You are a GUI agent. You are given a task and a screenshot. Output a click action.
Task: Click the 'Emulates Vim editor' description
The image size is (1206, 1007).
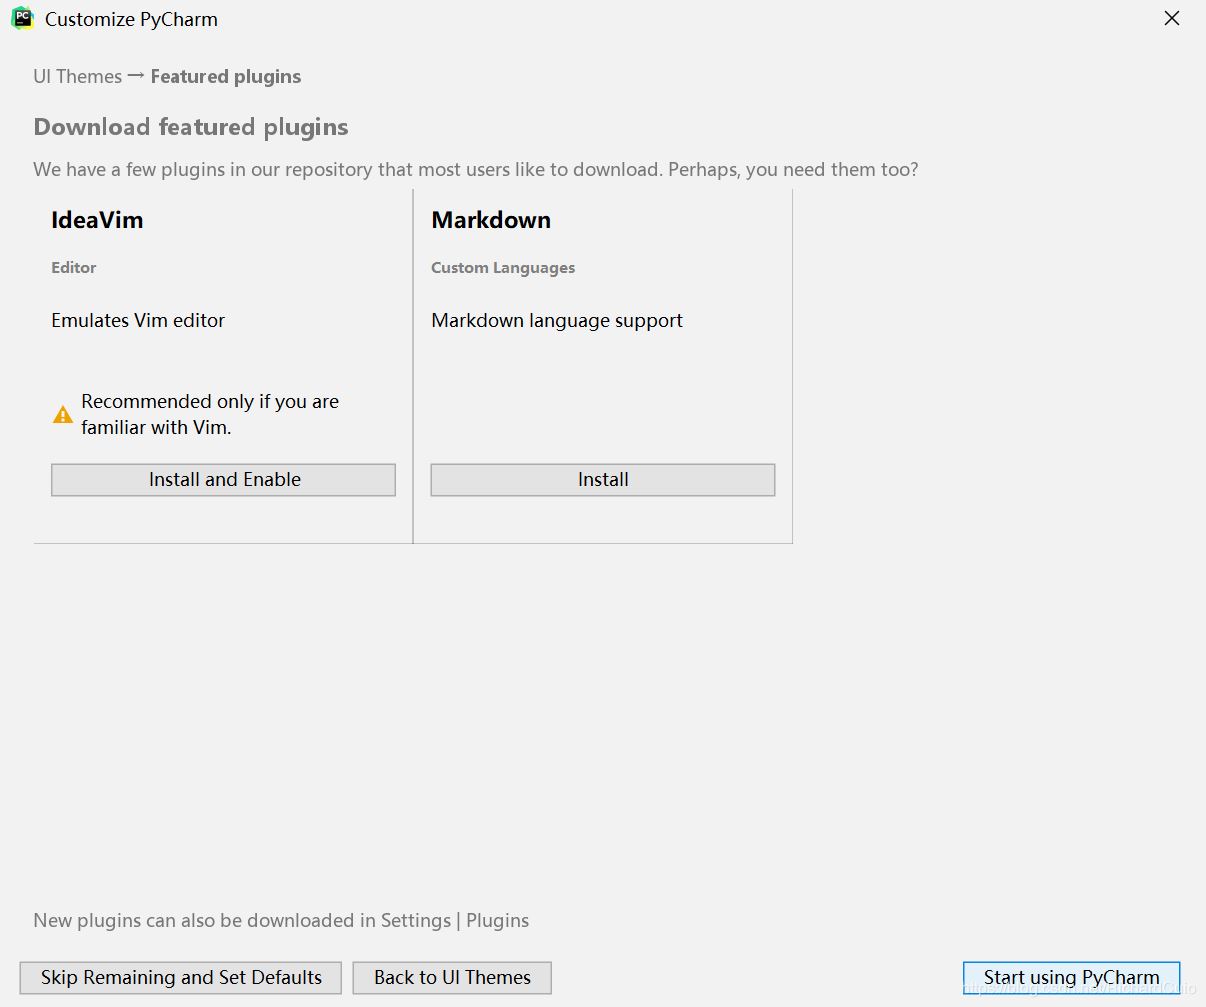click(x=138, y=321)
